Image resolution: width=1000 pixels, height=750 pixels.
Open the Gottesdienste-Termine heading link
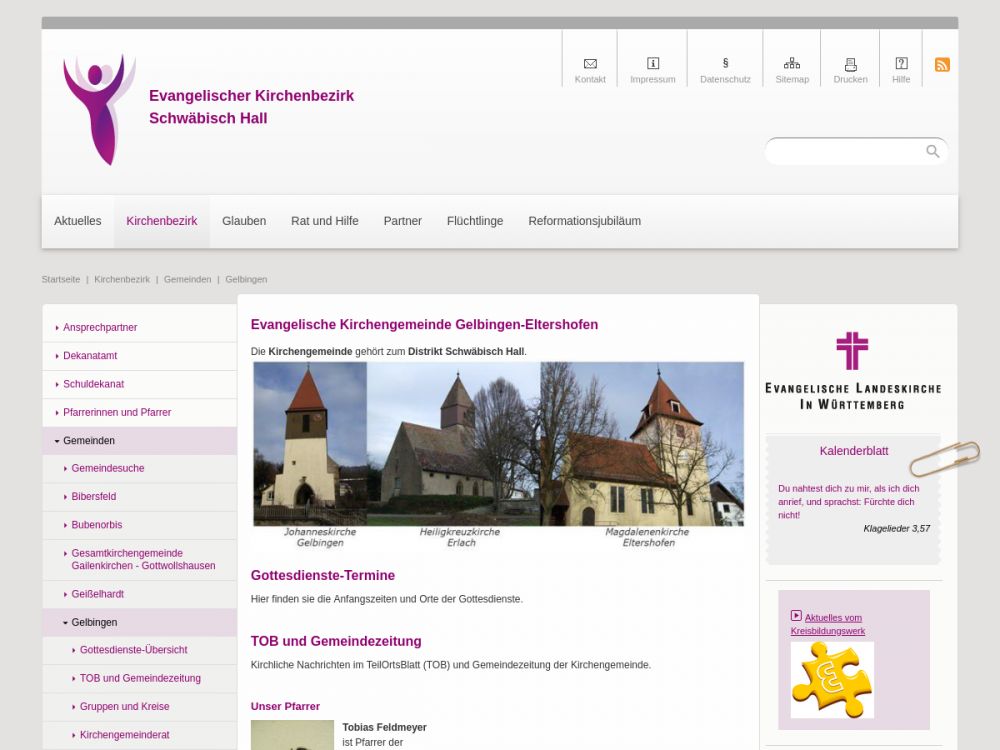[x=322, y=575]
